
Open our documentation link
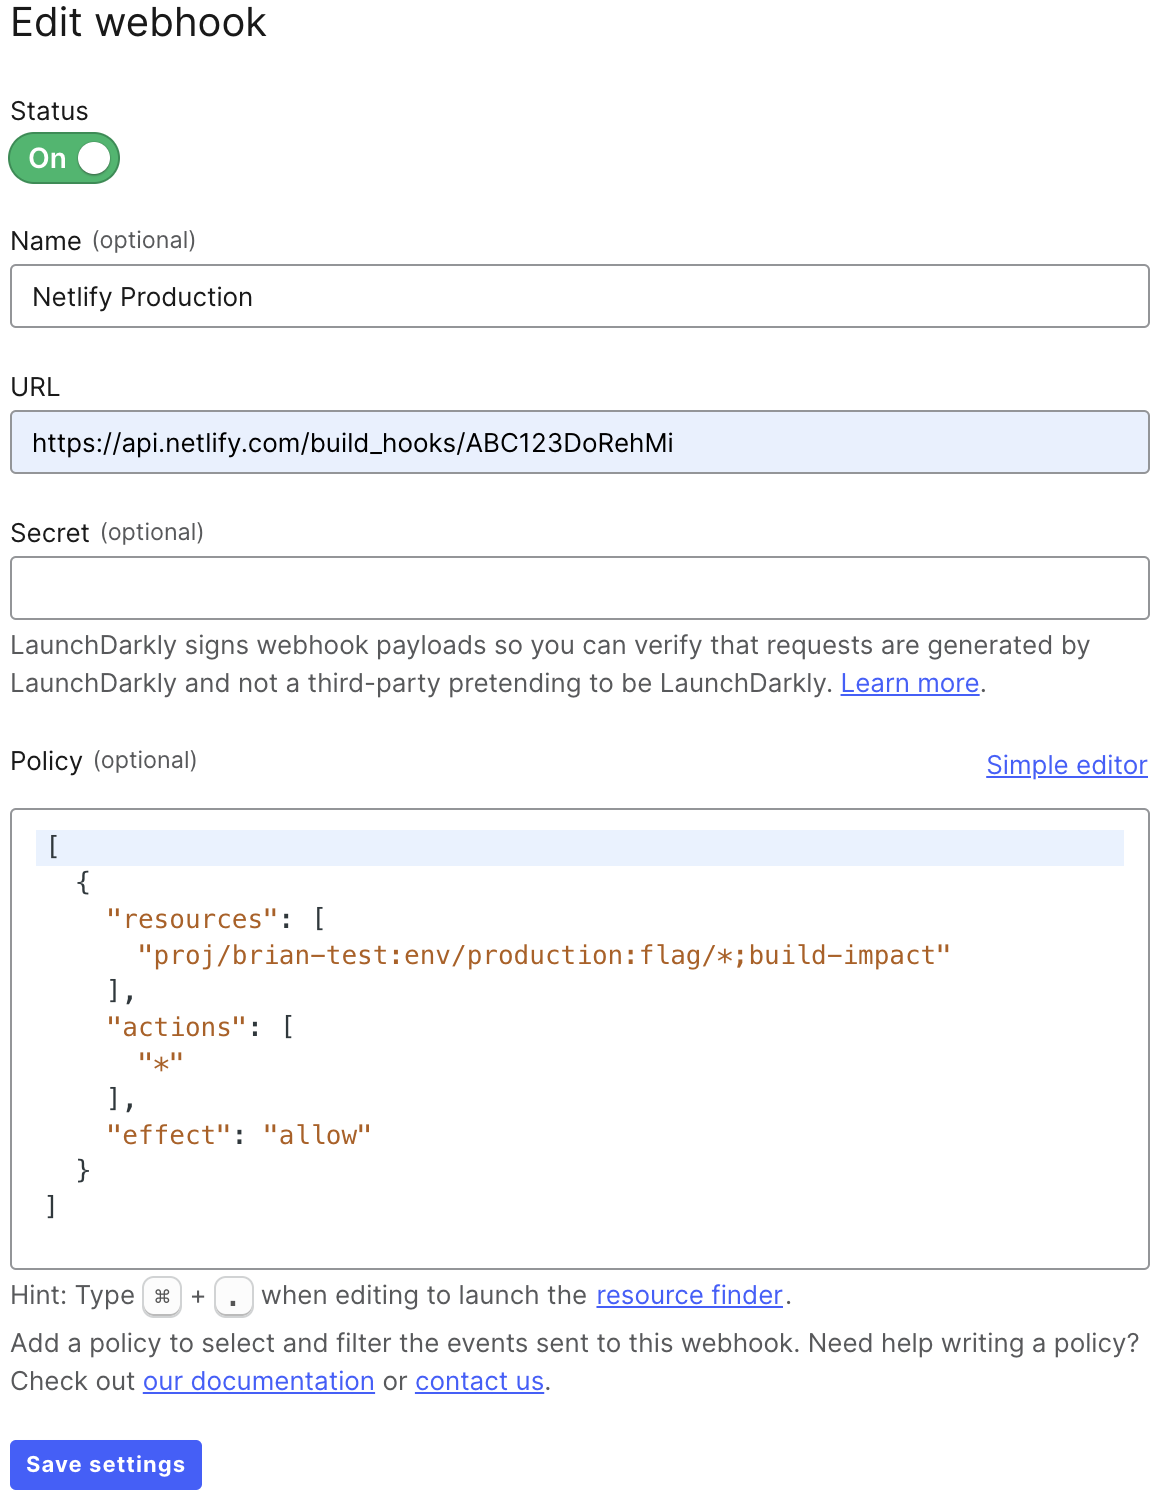click(x=258, y=1381)
